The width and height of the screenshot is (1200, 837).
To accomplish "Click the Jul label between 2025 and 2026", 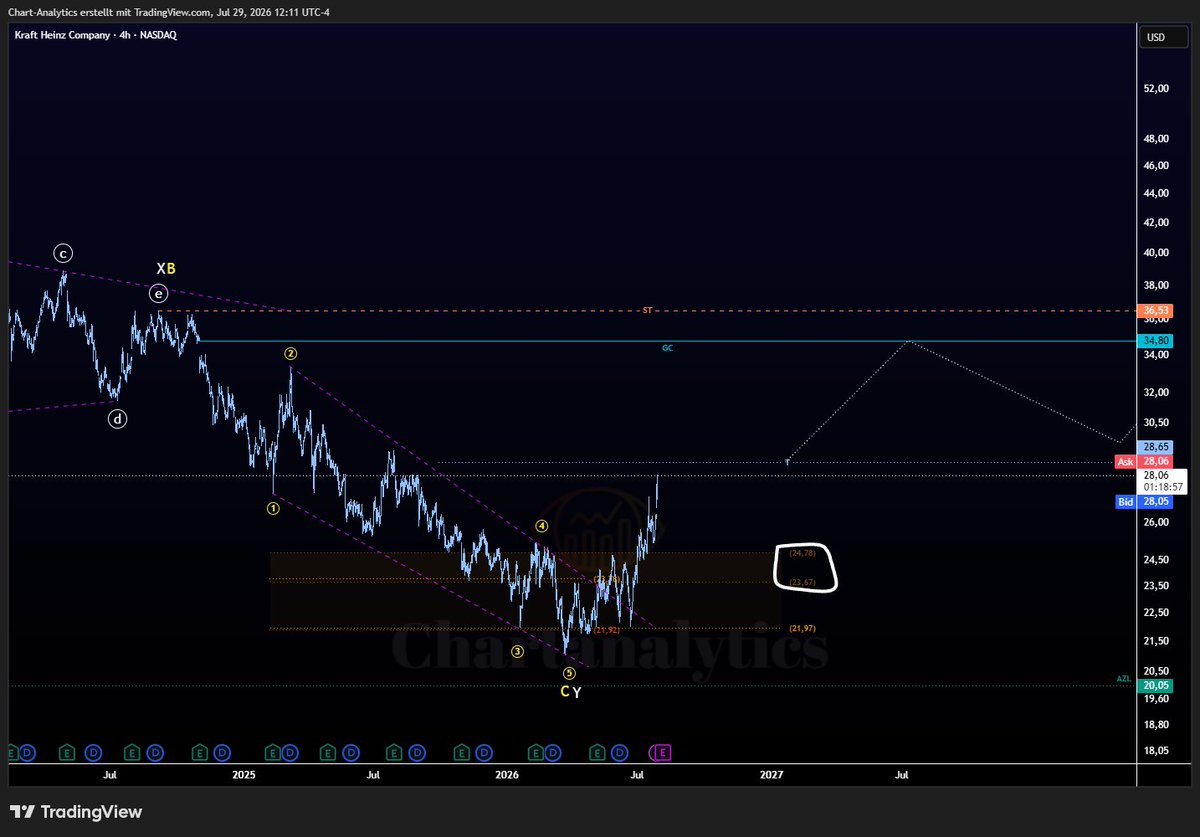I will pos(373,774).
